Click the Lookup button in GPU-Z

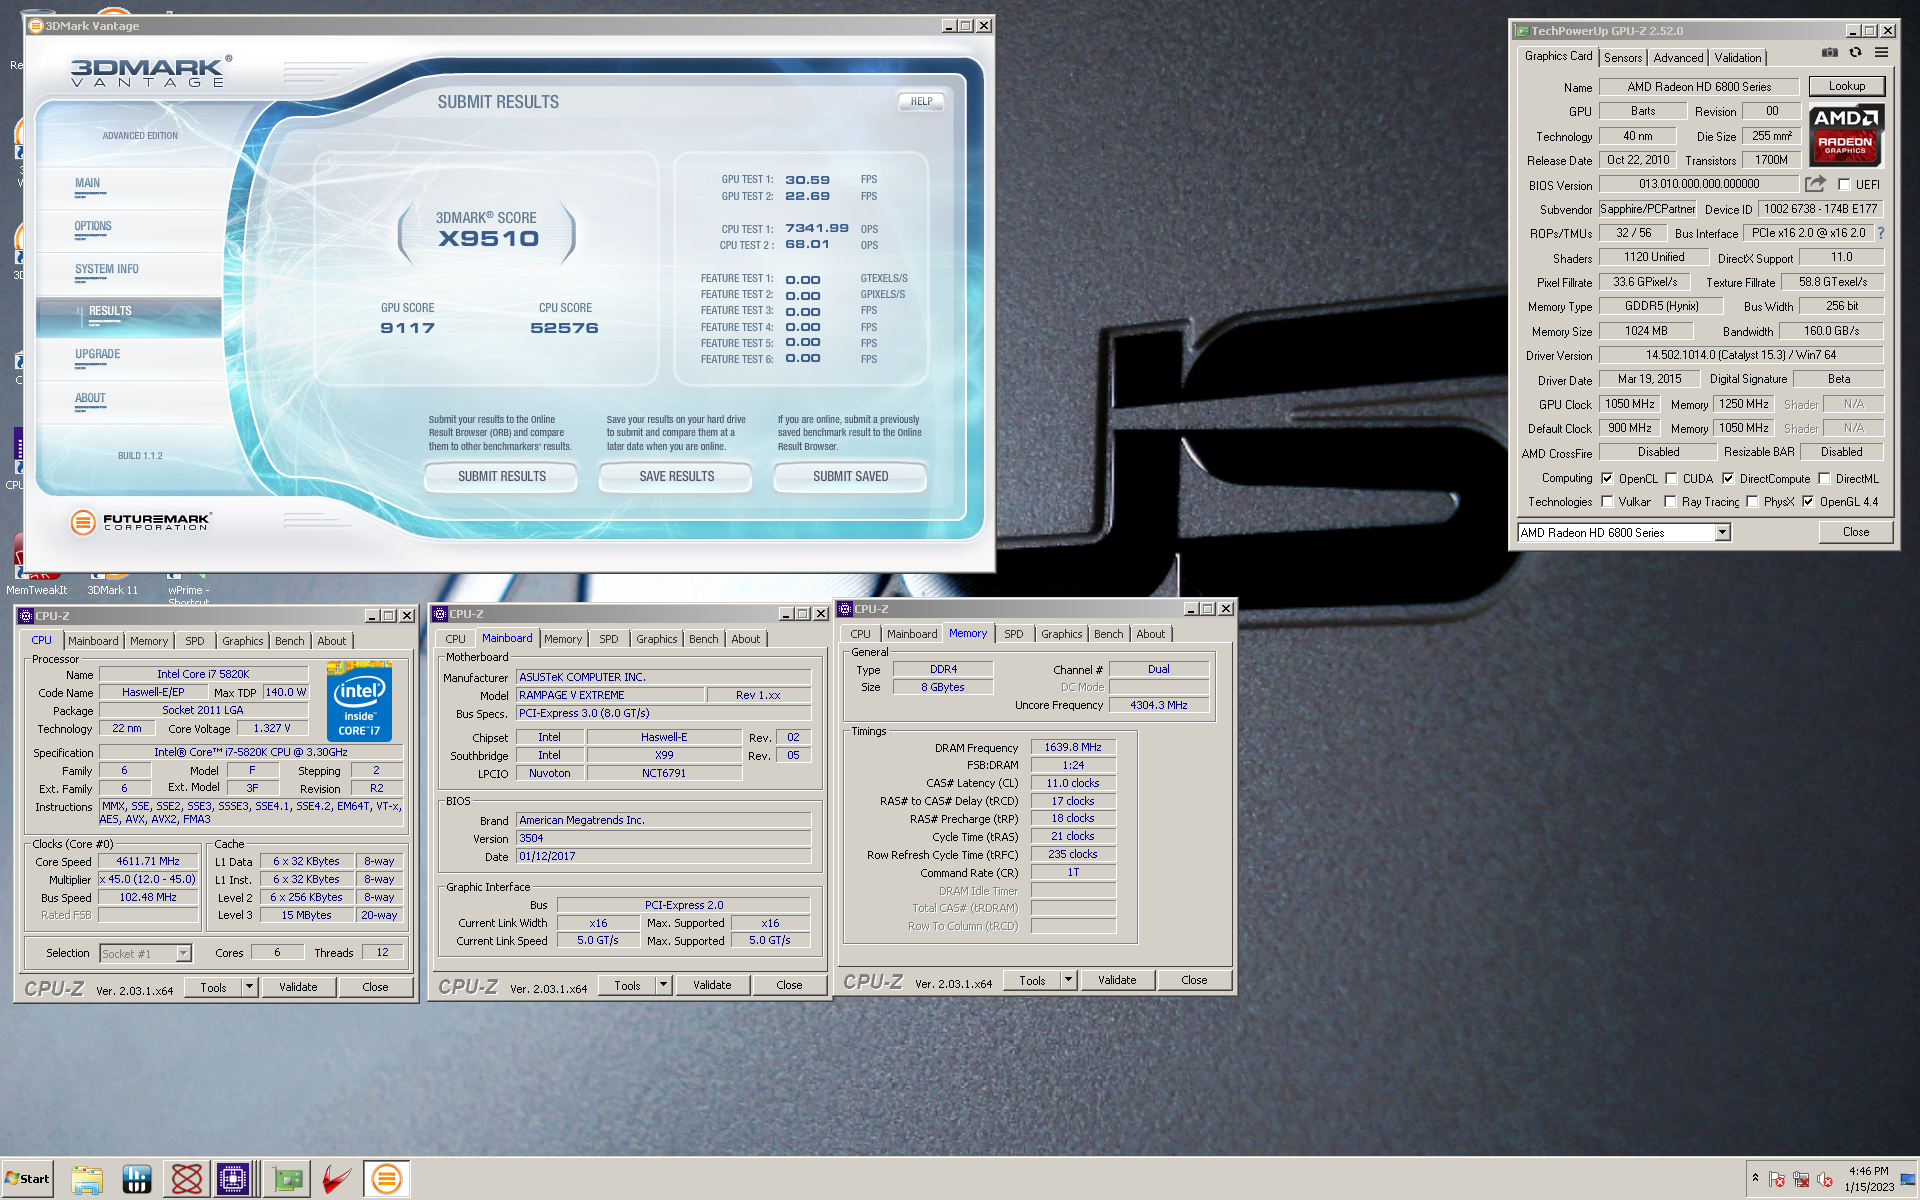tap(1846, 86)
